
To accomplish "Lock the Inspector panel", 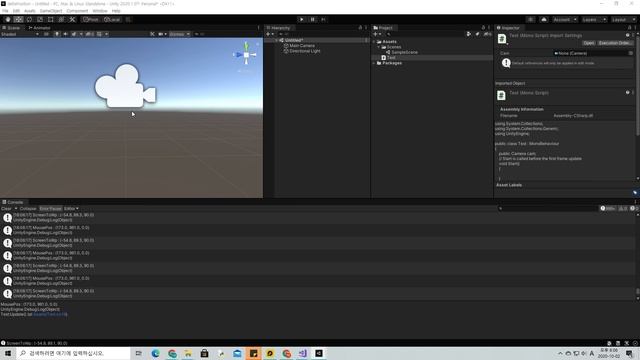I will [x=629, y=28].
